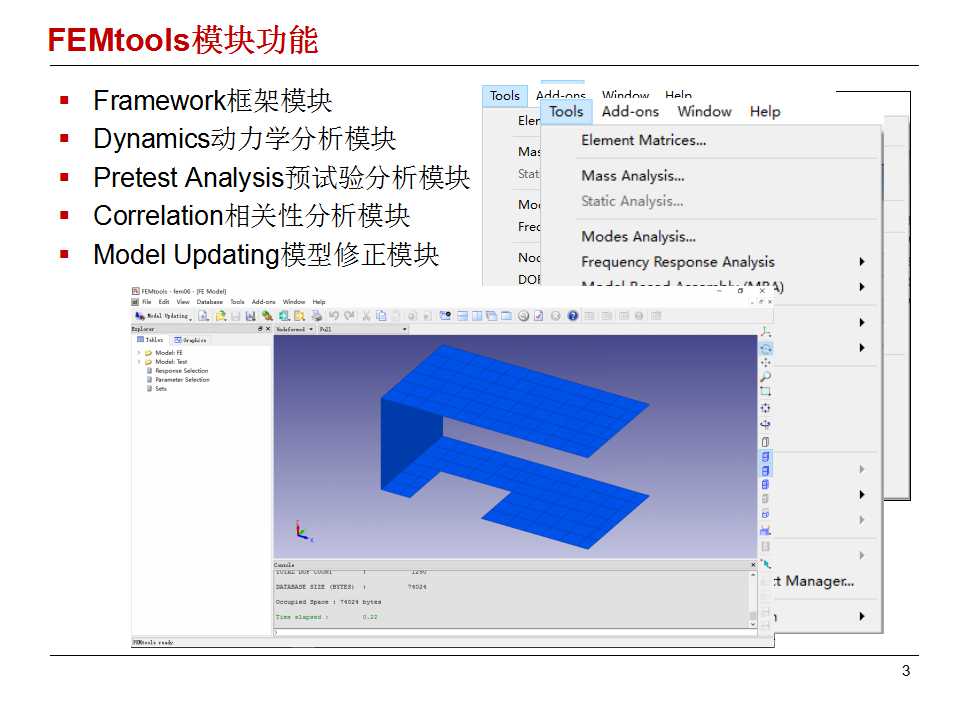960x720 pixels.
Task: Click the highlighted Tools menu in enlarged menu bar
Action: pos(566,111)
